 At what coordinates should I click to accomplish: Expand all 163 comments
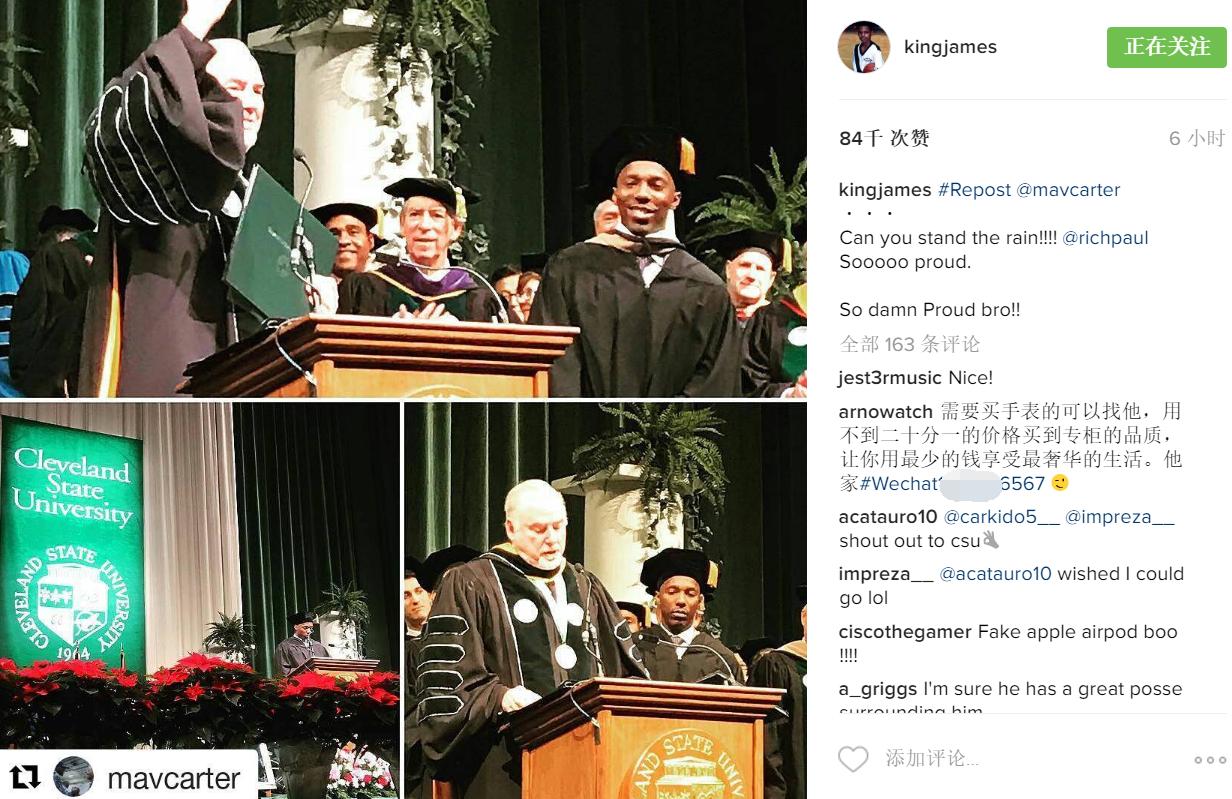(910, 344)
